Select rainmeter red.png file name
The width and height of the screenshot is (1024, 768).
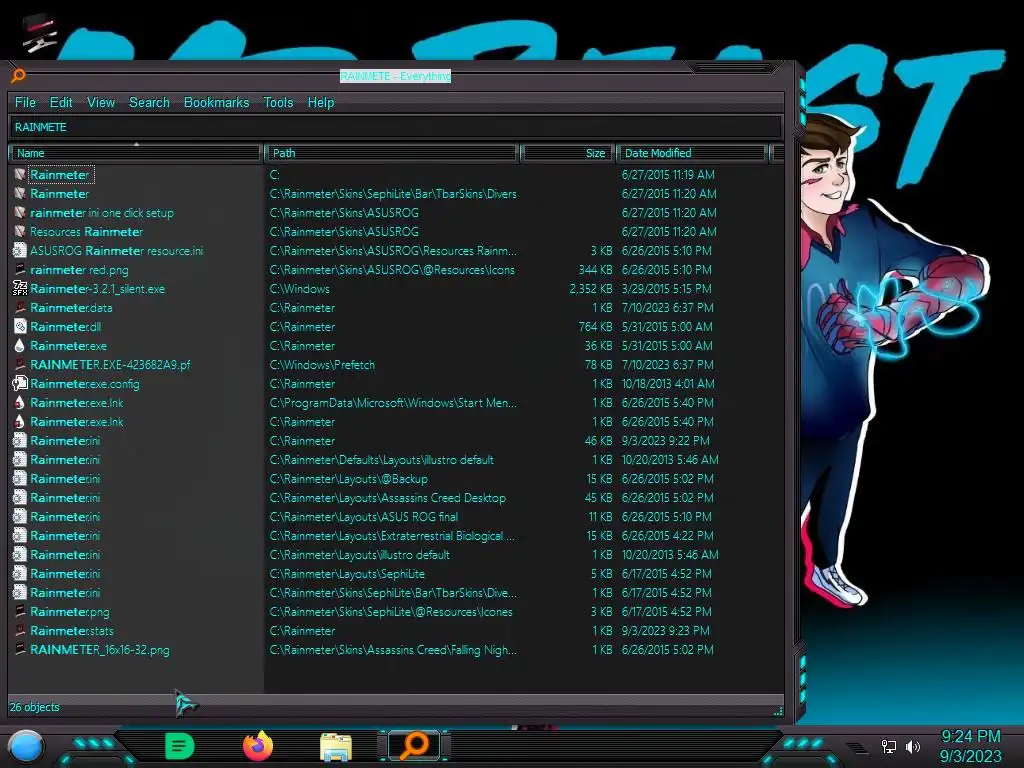79,269
